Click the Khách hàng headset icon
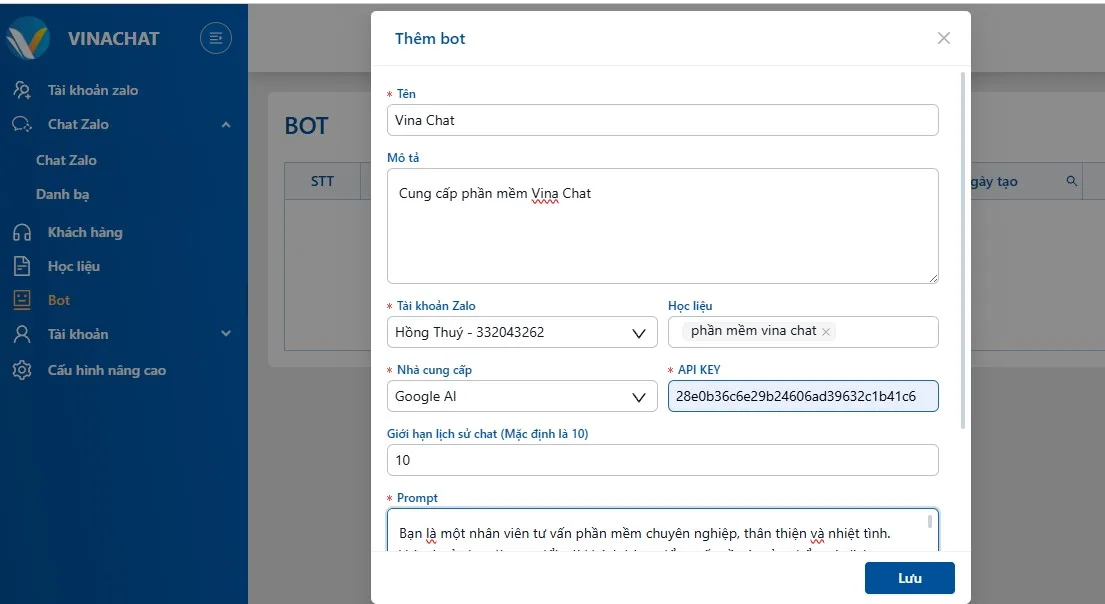Screen dimensions: 1105x604 pos(21,232)
